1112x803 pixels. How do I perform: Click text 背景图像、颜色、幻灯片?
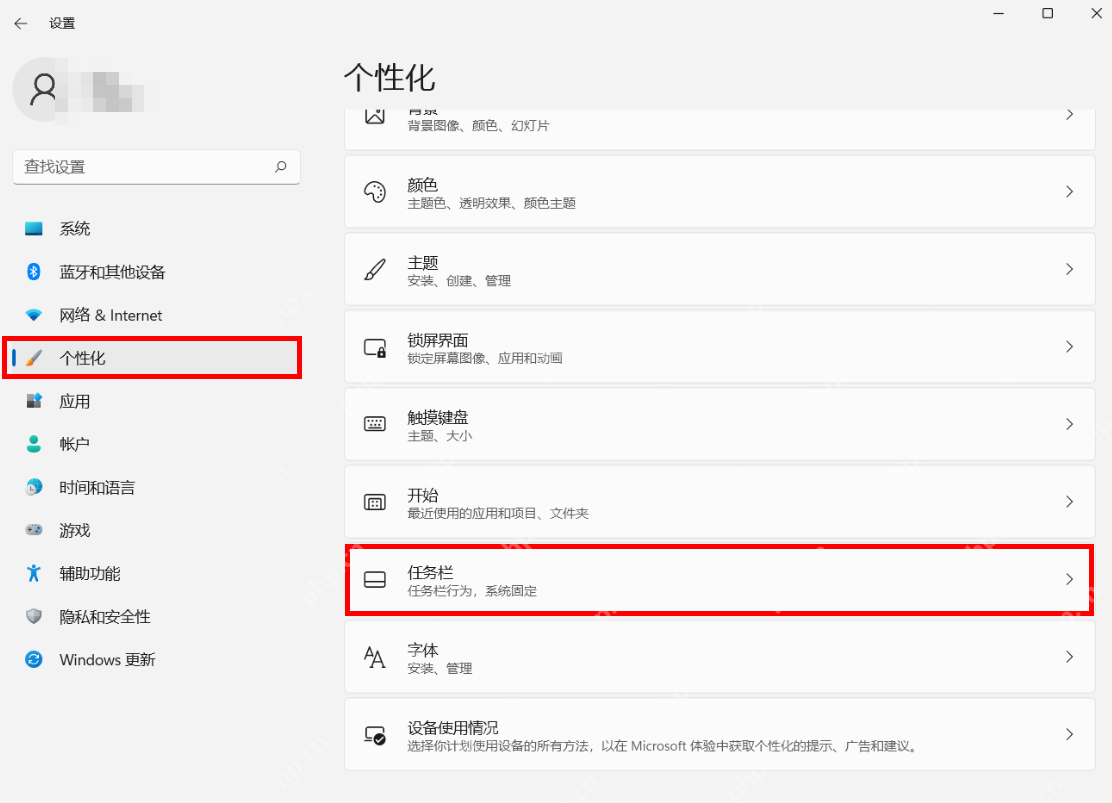click(x=479, y=126)
